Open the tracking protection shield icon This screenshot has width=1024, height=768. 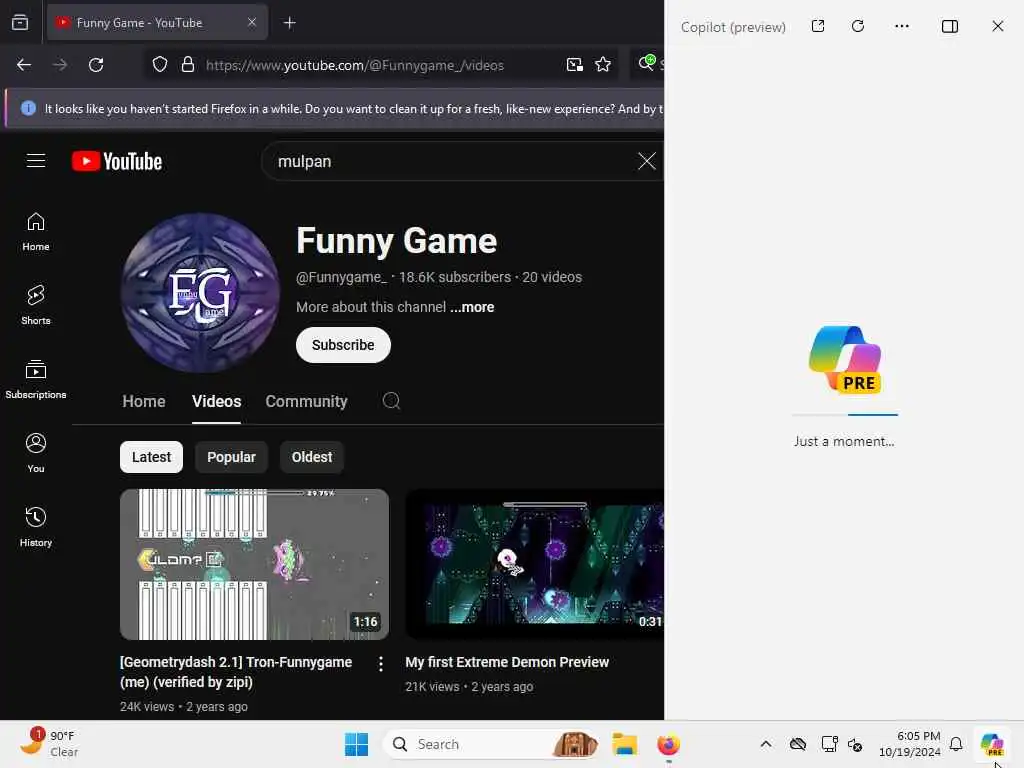click(160, 65)
